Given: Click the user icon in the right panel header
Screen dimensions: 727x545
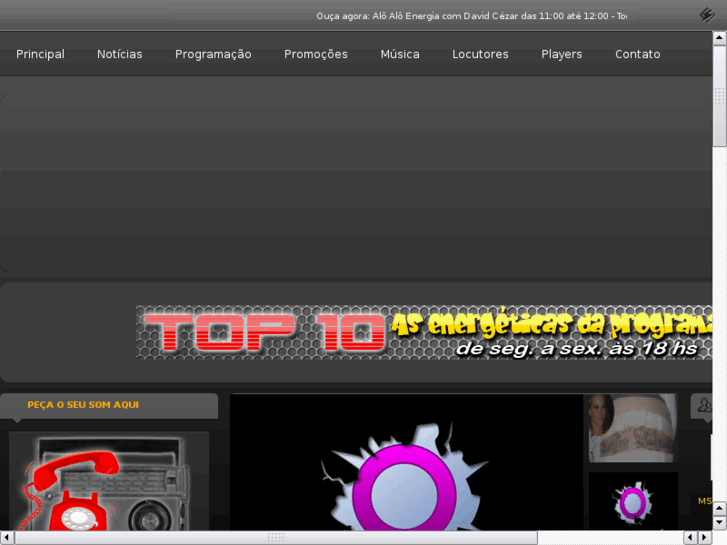Looking at the screenshot, I should pos(705,405).
